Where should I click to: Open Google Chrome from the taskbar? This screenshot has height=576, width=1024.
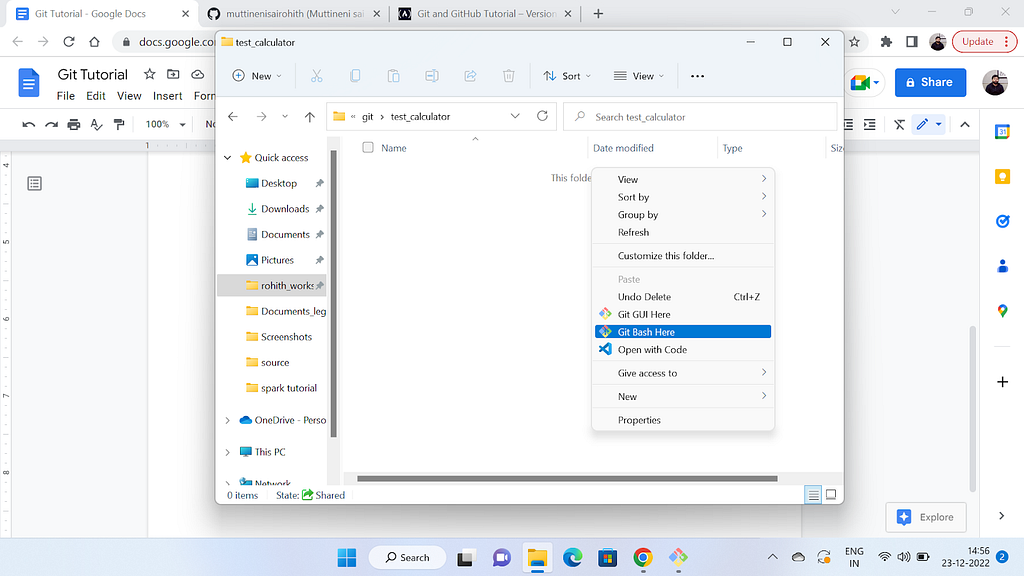pos(643,557)
